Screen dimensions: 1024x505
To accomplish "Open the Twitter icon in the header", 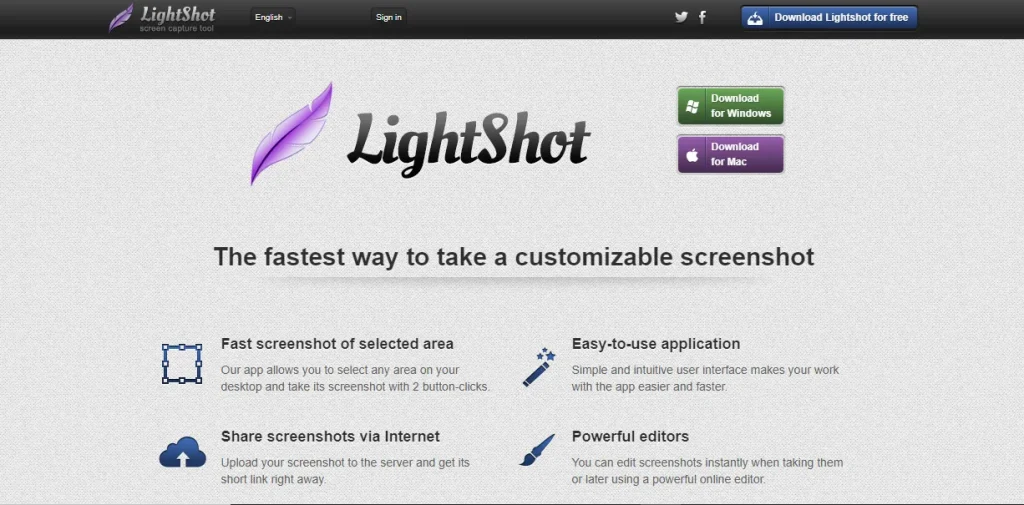I will 681,18.
